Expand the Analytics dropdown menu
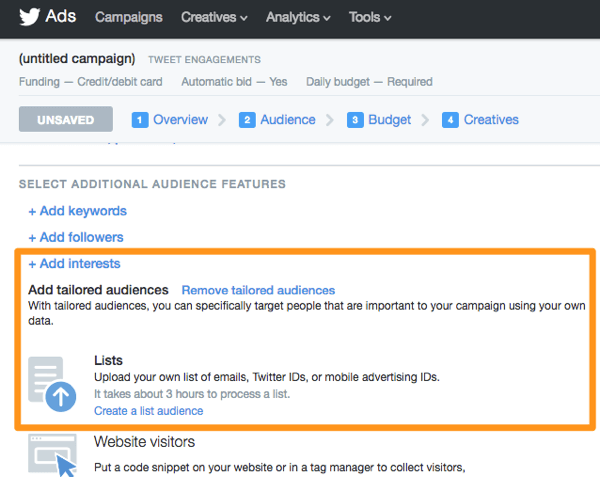Viewport: 600px width, 477px height. point(298,17)
